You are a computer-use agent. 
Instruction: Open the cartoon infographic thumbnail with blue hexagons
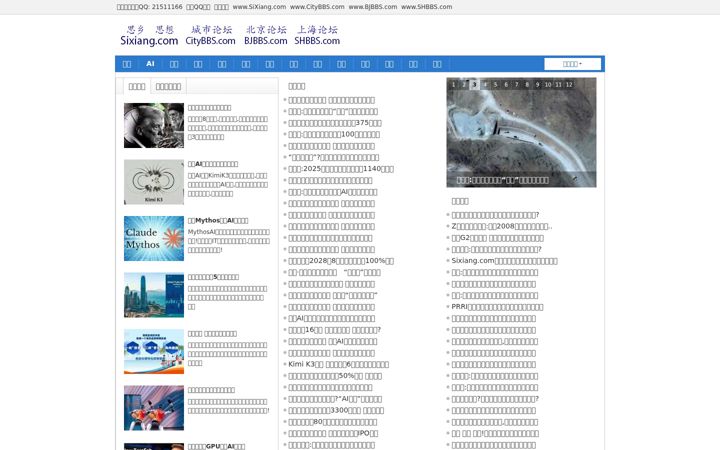[154, 351]
